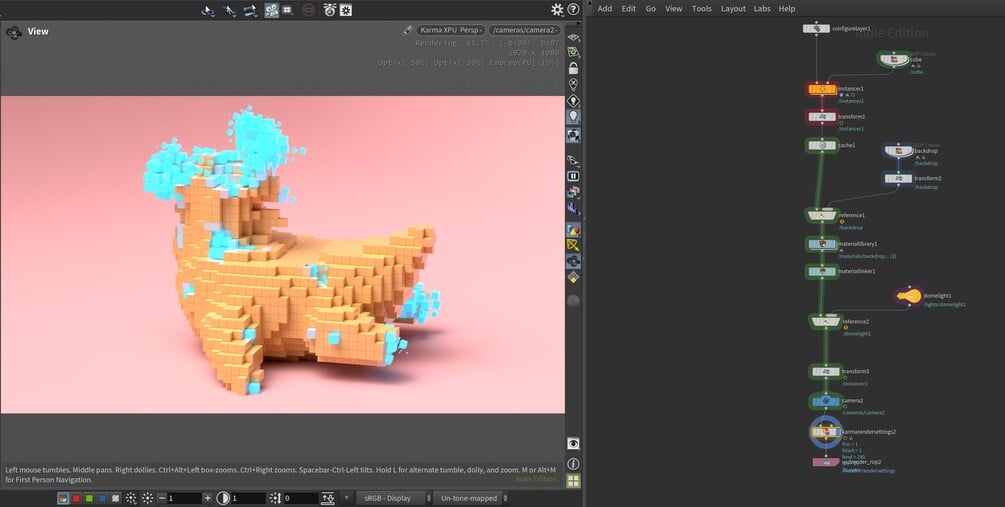
Task: Open the Edit menu in network editor
Action: click(x=629, y=9)
